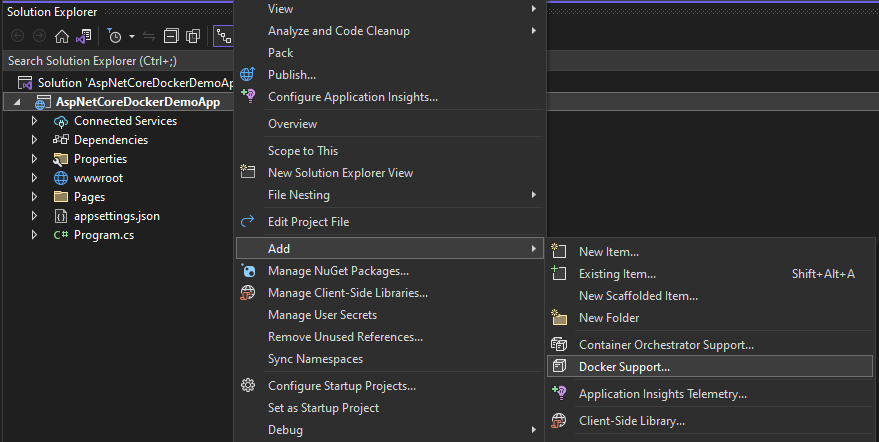Select Manage NuGet Packages... menu entry
This screenshot has width=879, height=442.
(338, 271)
